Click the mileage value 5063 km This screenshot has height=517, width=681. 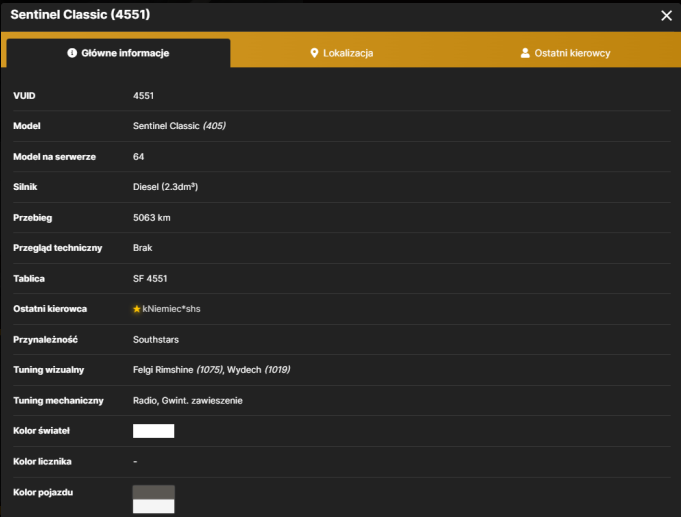152,218
